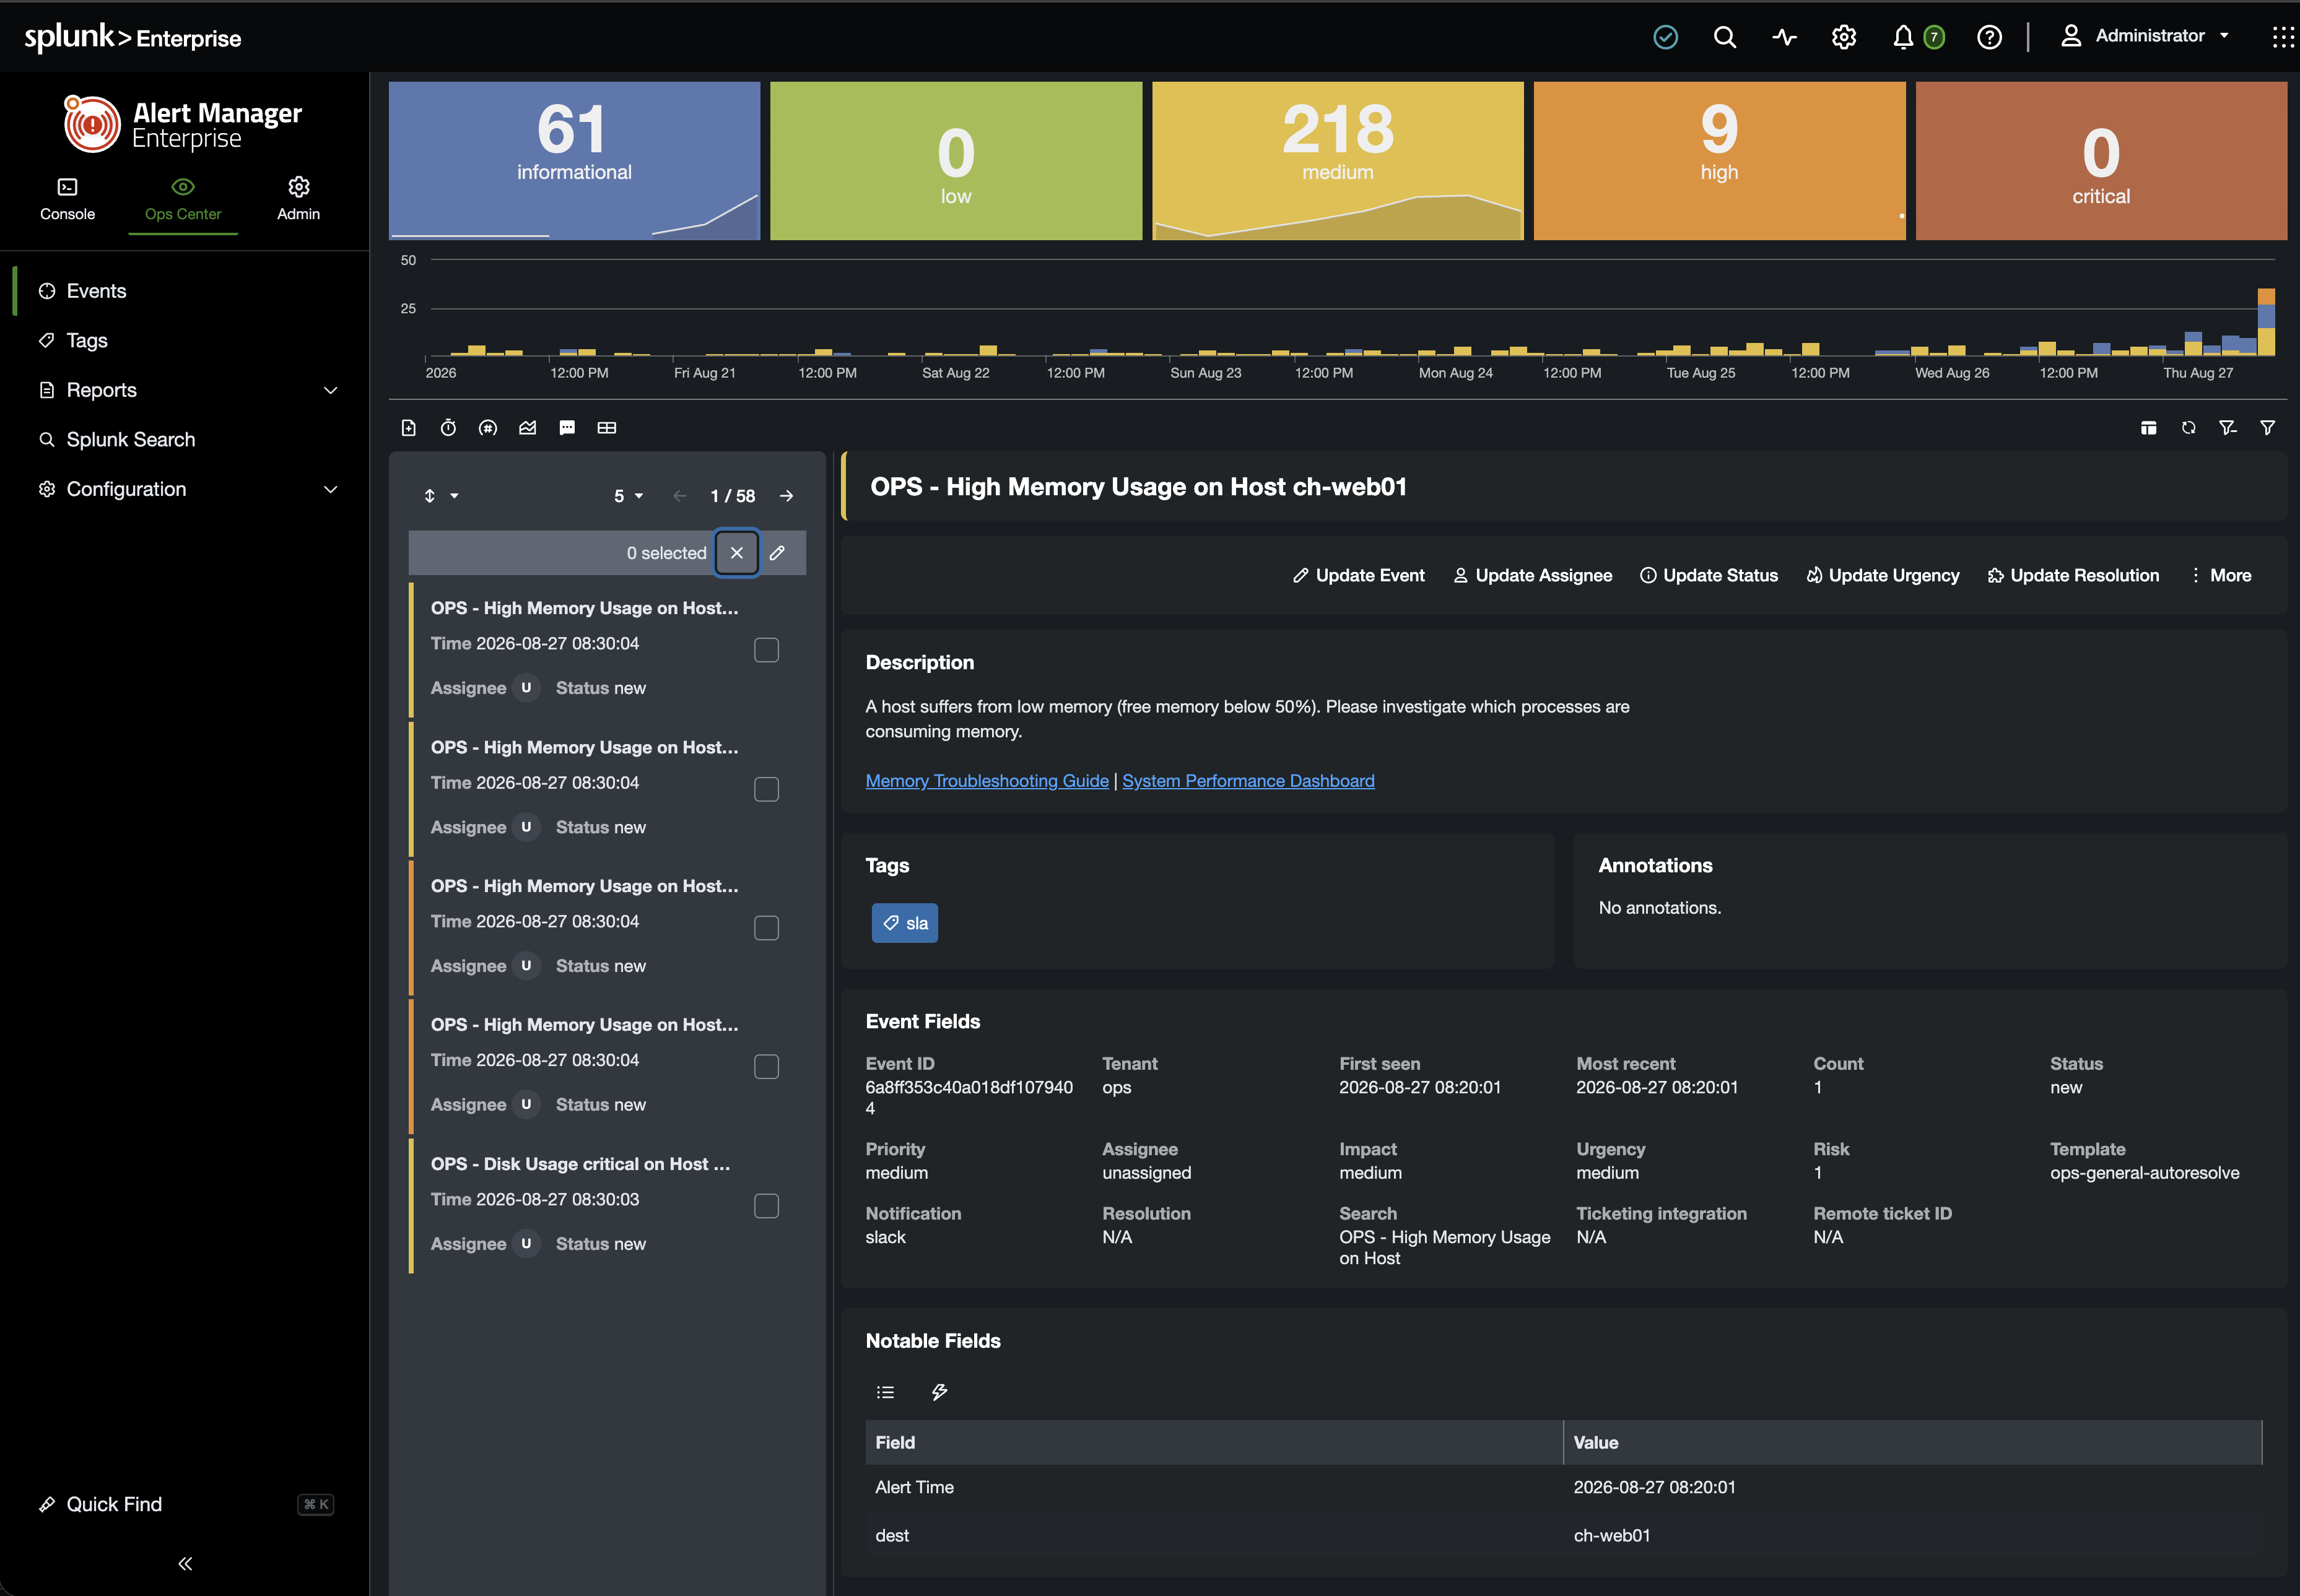Click Update Resolution button
This screenshot has height=1596, width=2300.
(2073, 575)
